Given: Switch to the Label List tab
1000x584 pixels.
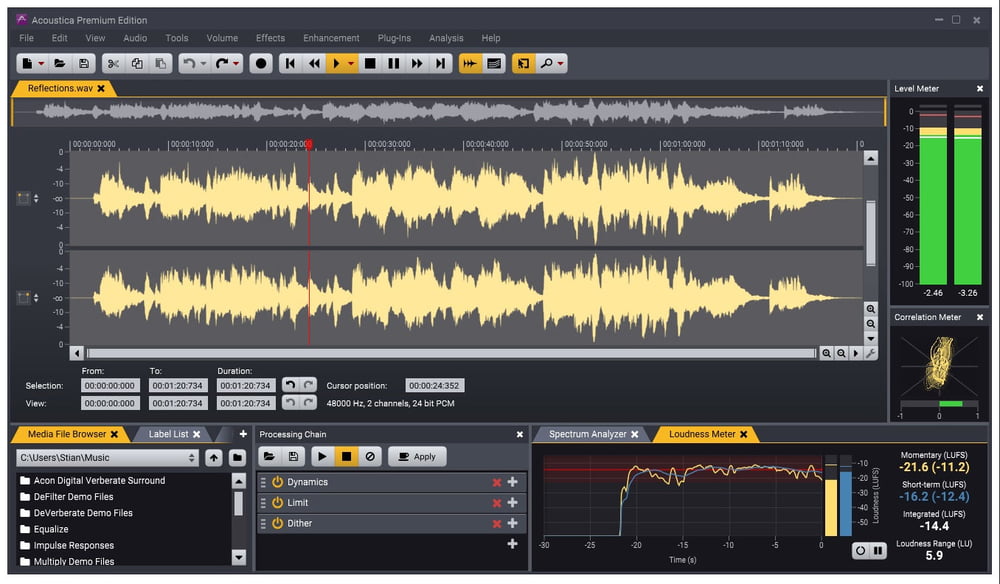Looking at the screenshot, I should pos(168,434).
